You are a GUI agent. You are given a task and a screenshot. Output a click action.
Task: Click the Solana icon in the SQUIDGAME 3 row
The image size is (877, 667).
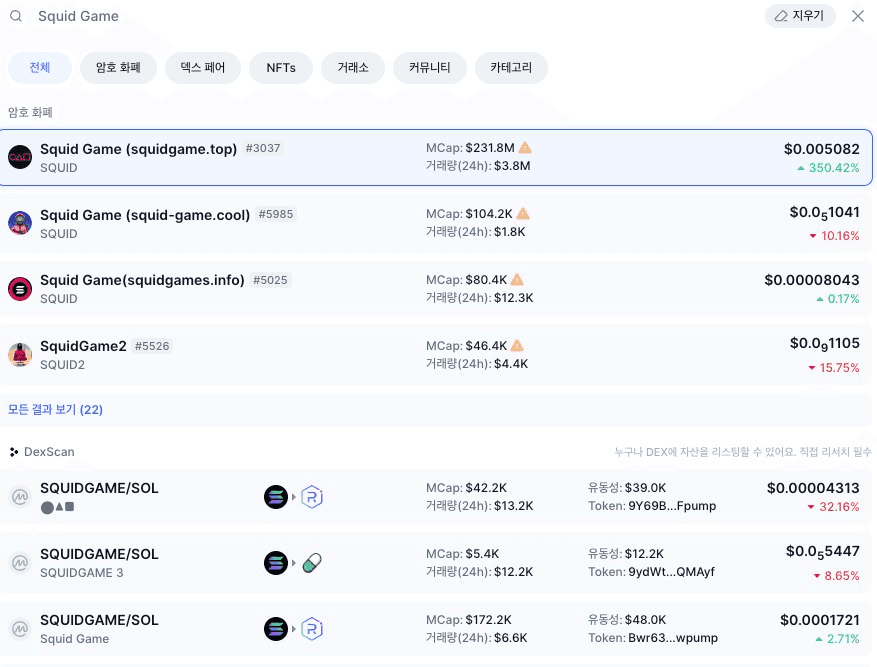pos(276,563)
